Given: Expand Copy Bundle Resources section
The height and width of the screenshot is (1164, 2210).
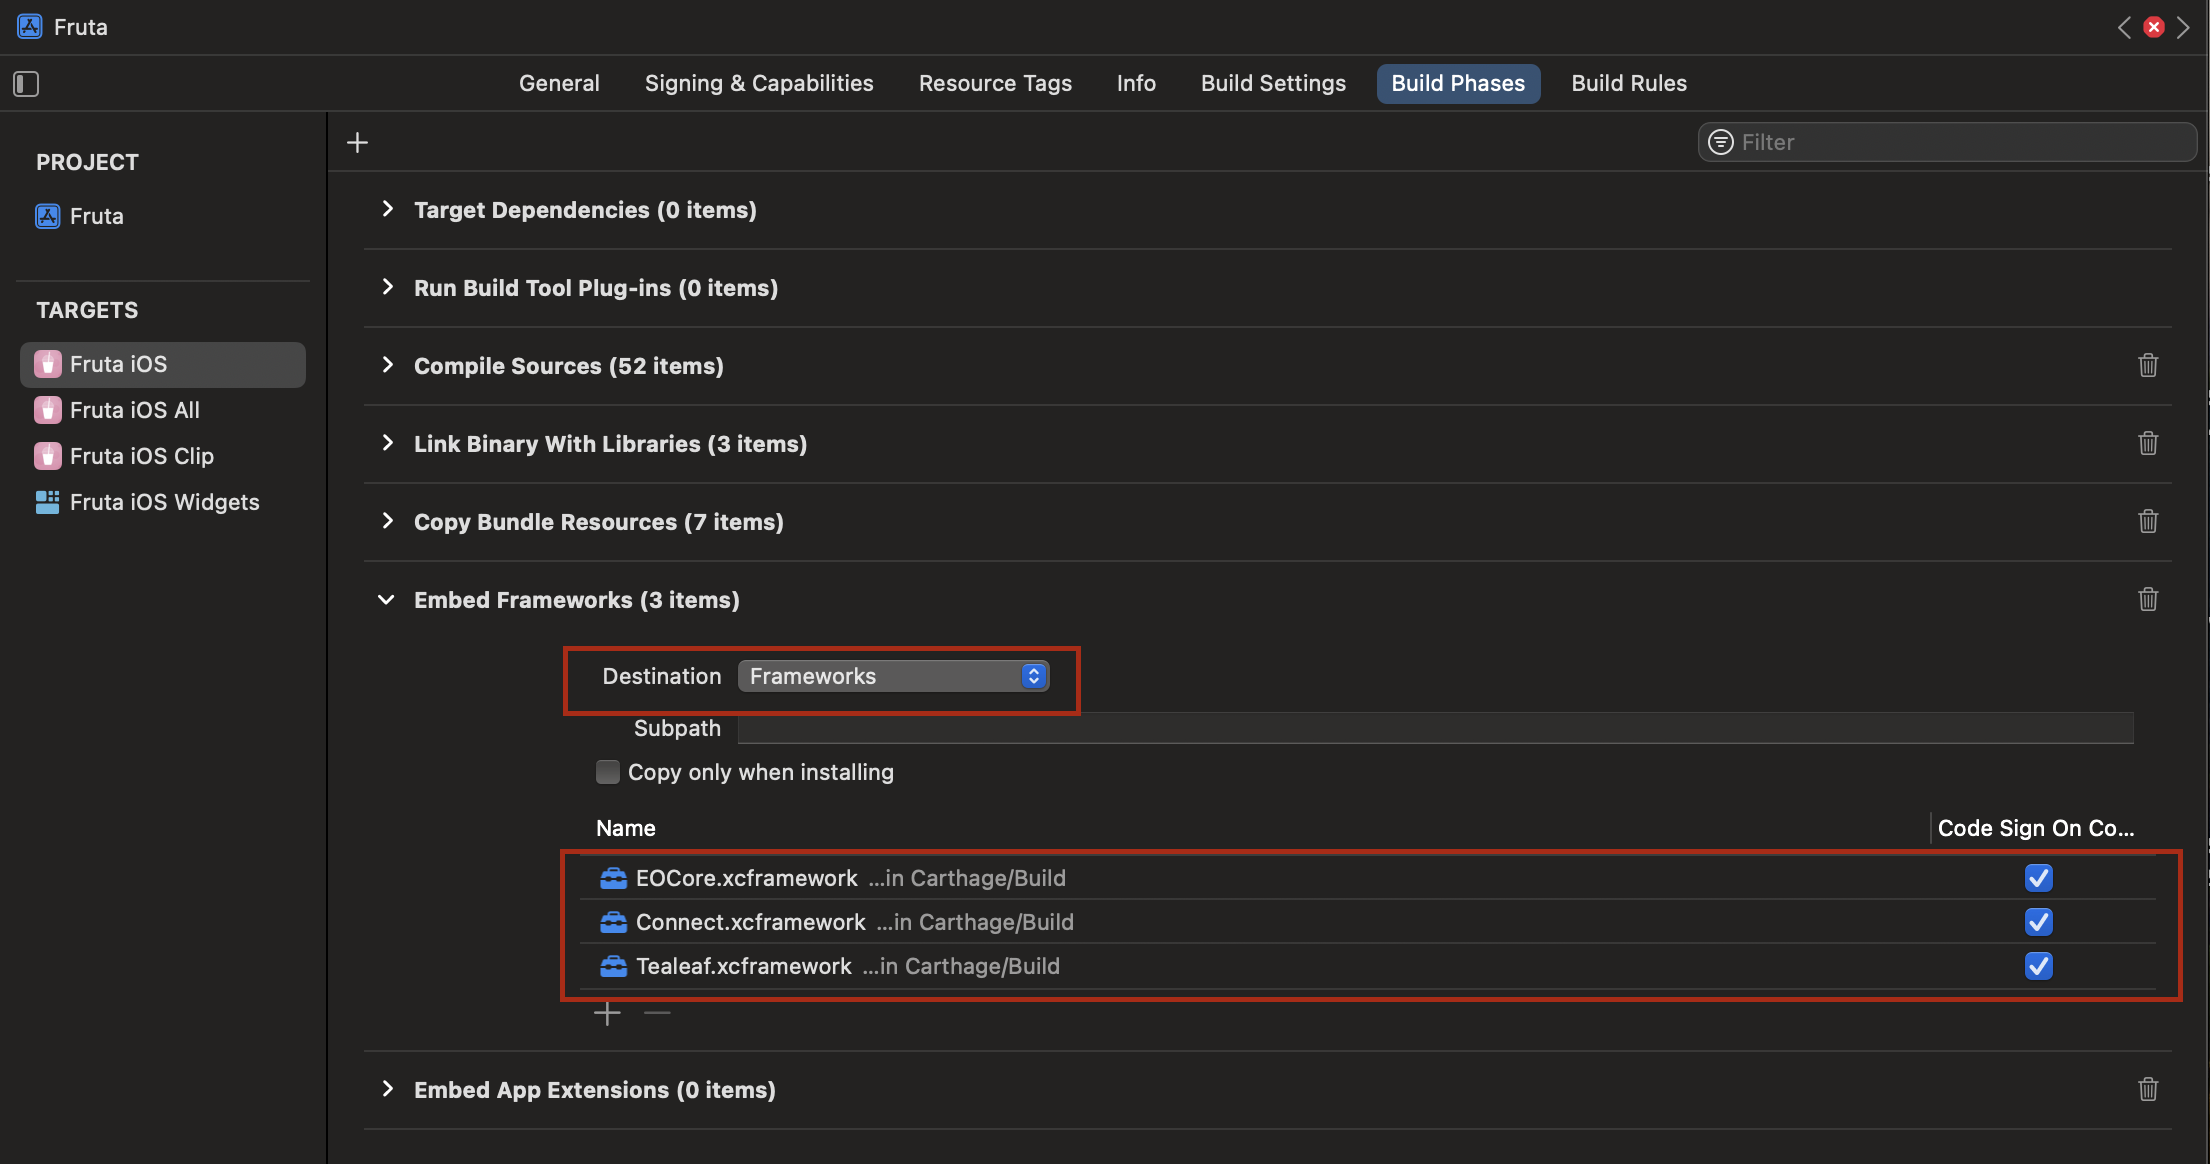Looking at the screenshot, I should [x=387, y=521].
